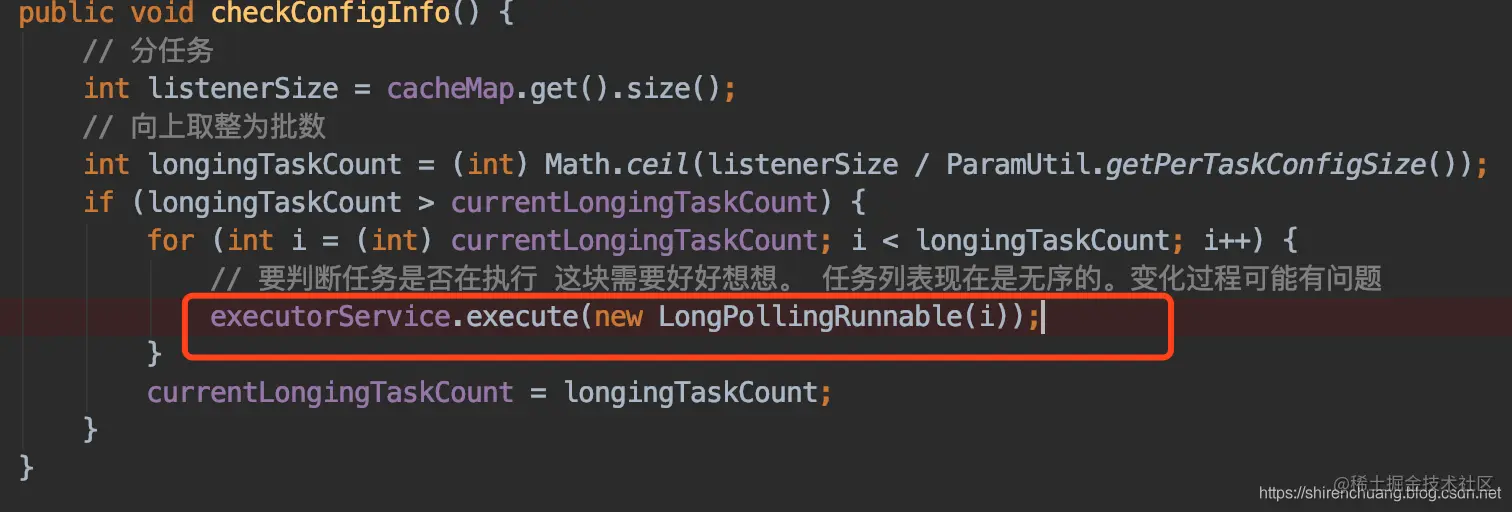Click the comment 分任务 at top
1512x512 pixels.
[x=149, y=50]
